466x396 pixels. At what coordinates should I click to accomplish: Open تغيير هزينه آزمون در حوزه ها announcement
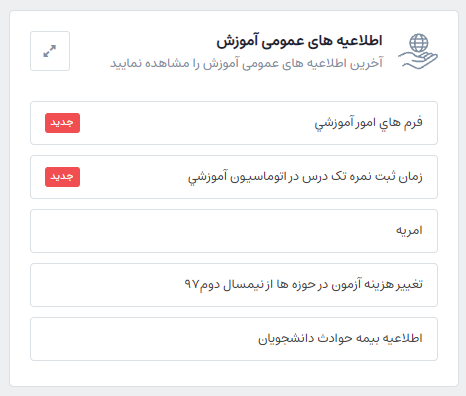[234, 285]
